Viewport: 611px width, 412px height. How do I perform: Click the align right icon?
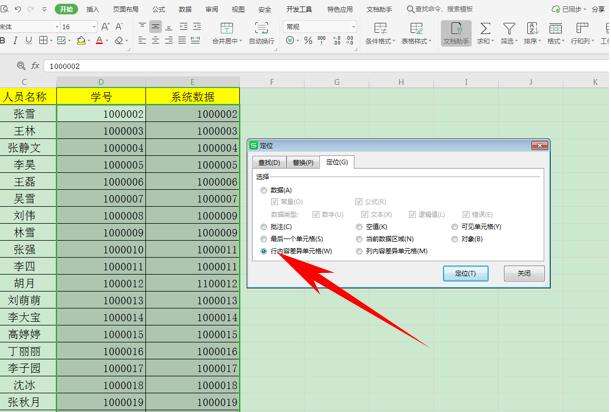(x=169, y=40)
